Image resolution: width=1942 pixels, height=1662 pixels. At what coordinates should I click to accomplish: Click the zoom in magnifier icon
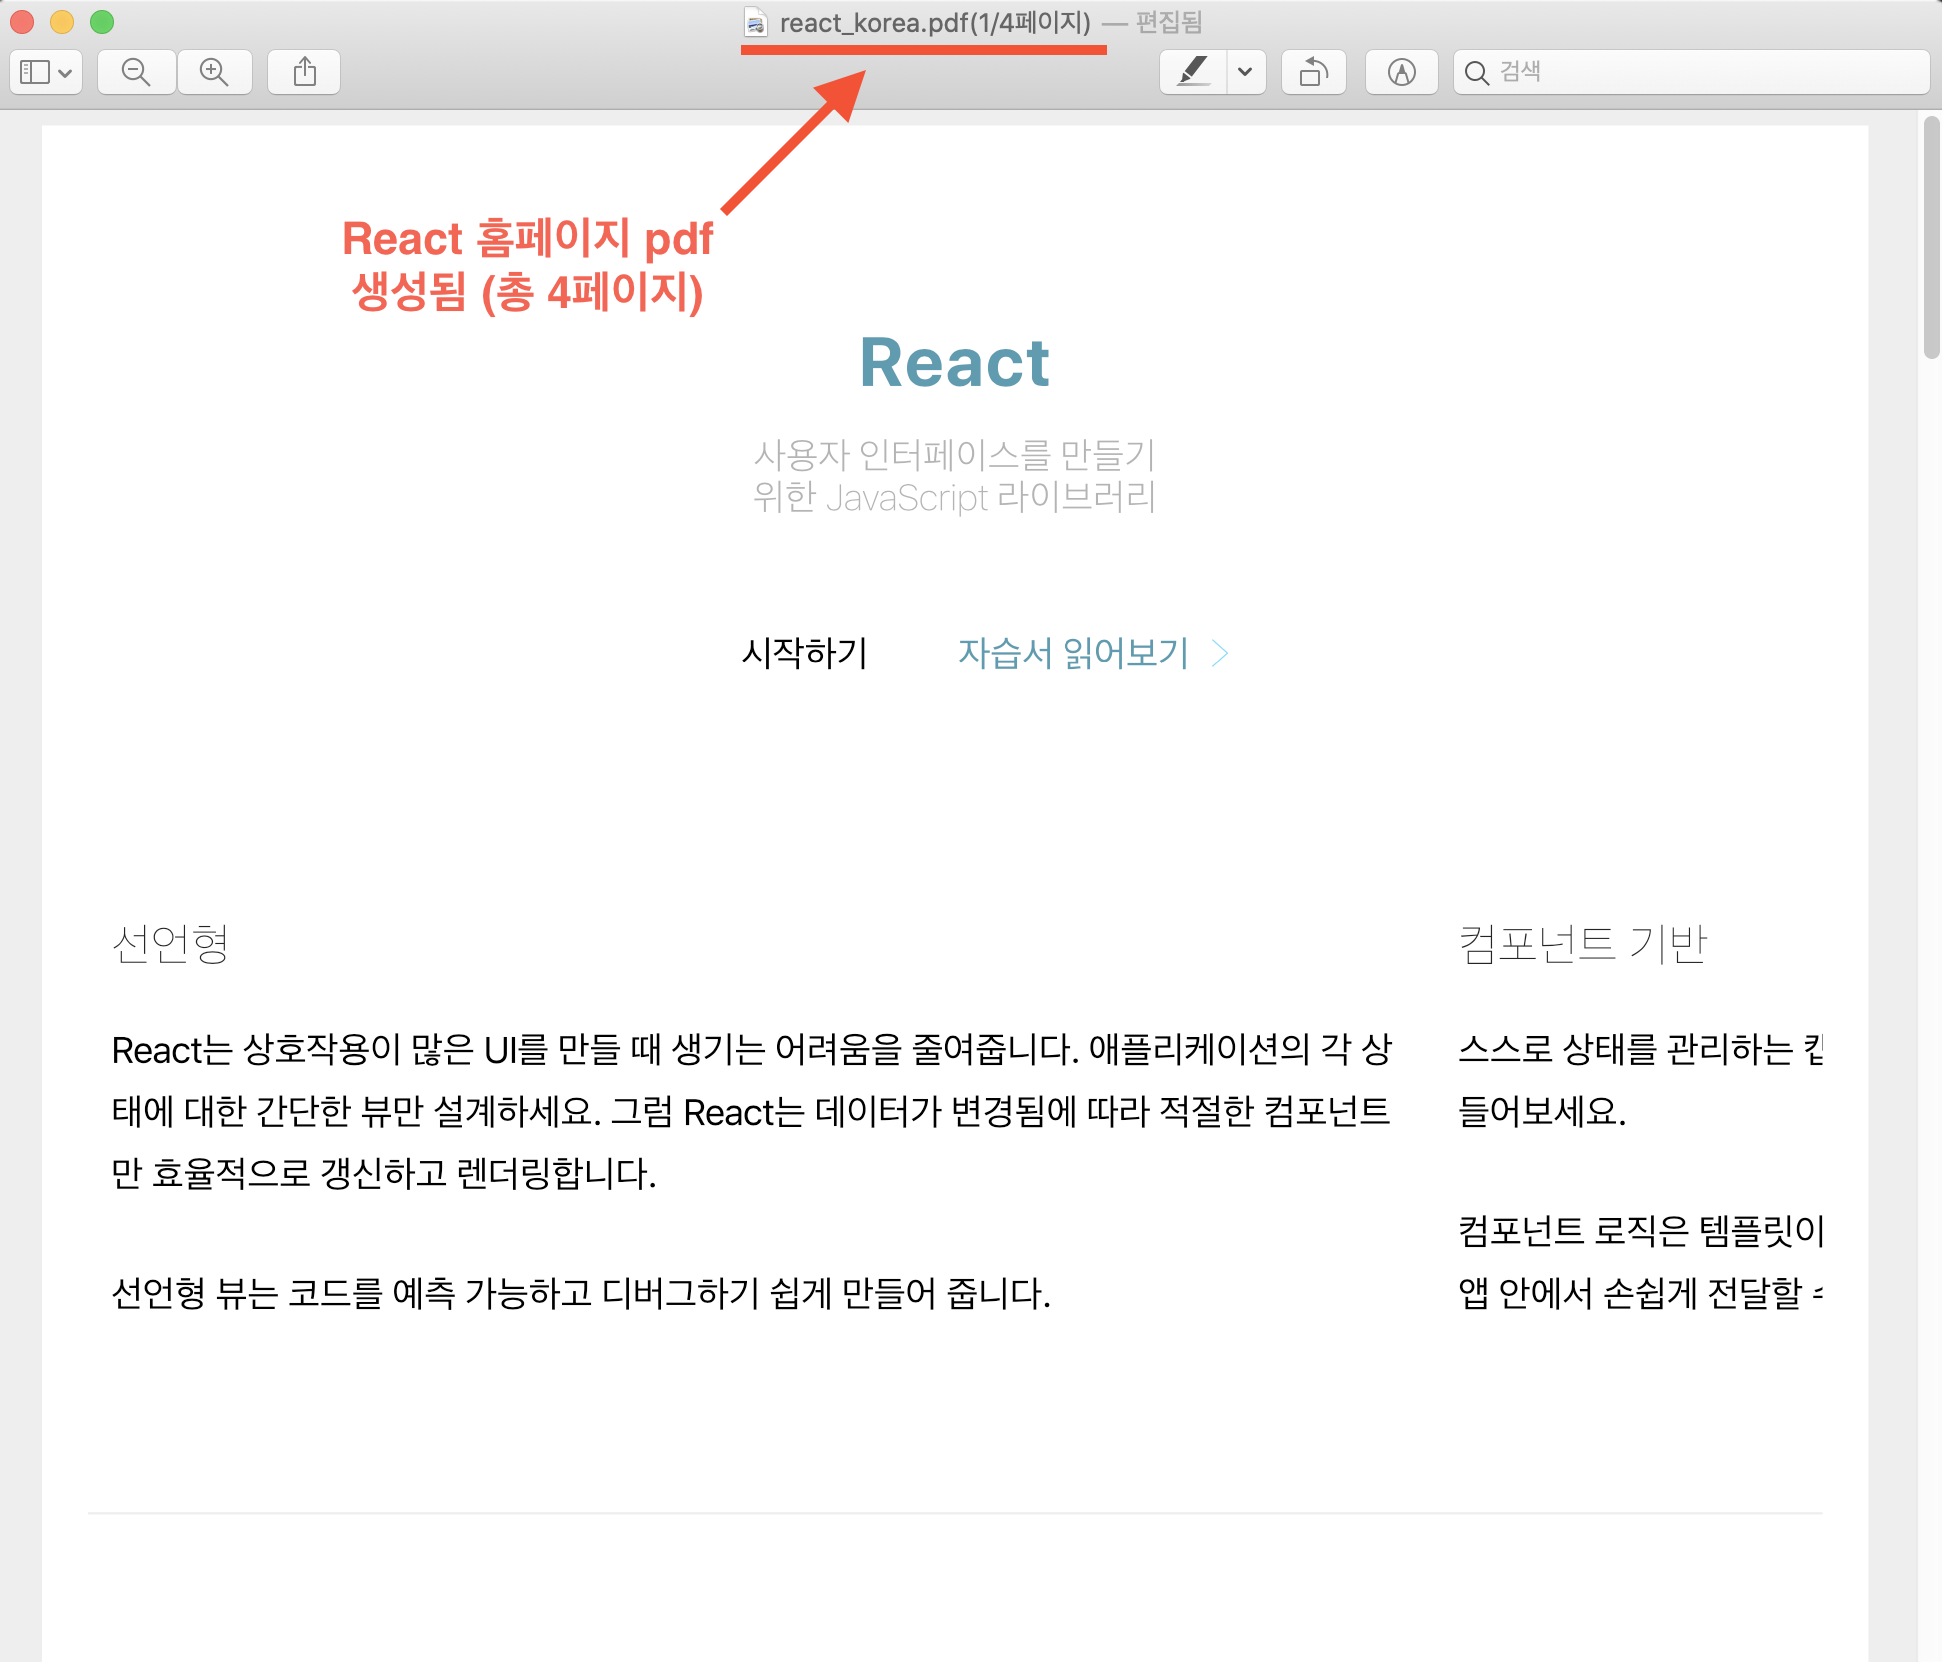pyautogui.click(x=214, y=72)
